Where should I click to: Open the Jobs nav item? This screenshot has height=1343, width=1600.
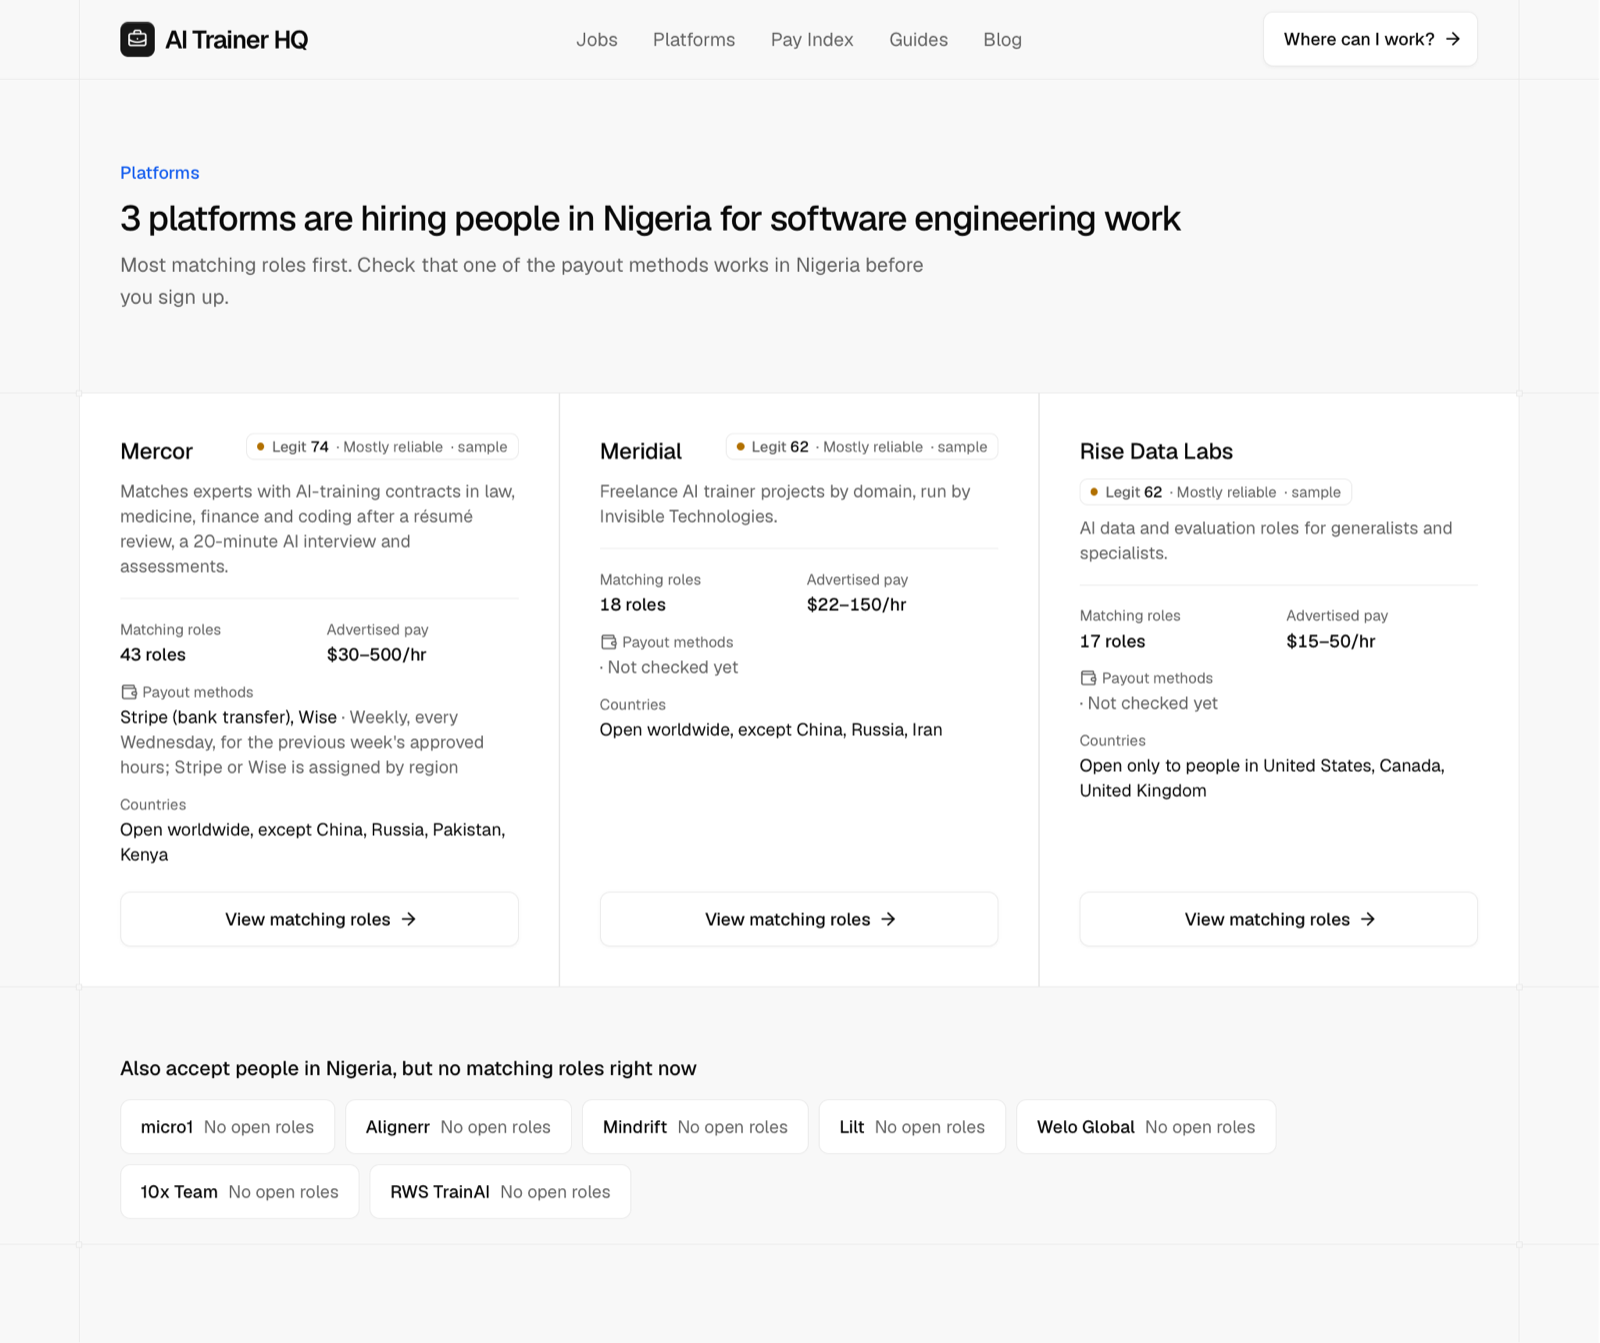click(x=597, y=39)
